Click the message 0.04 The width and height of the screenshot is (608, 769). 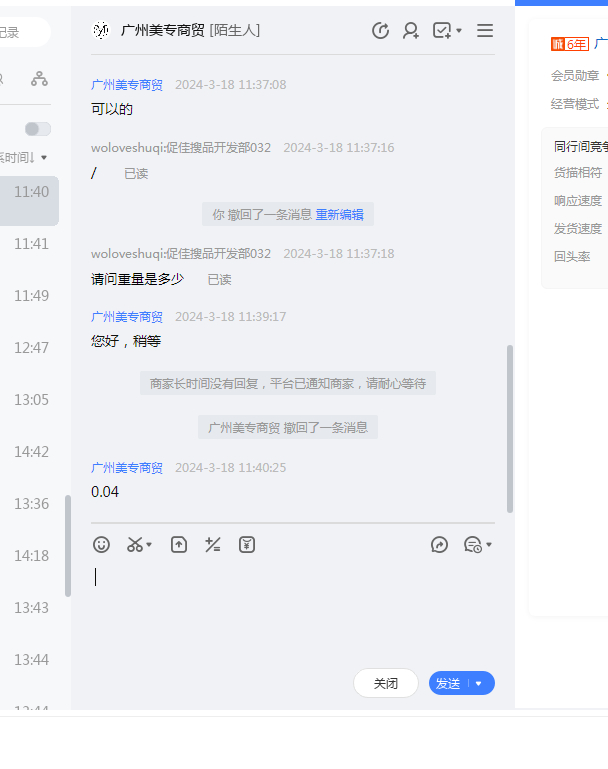click(x=105, y=492)
